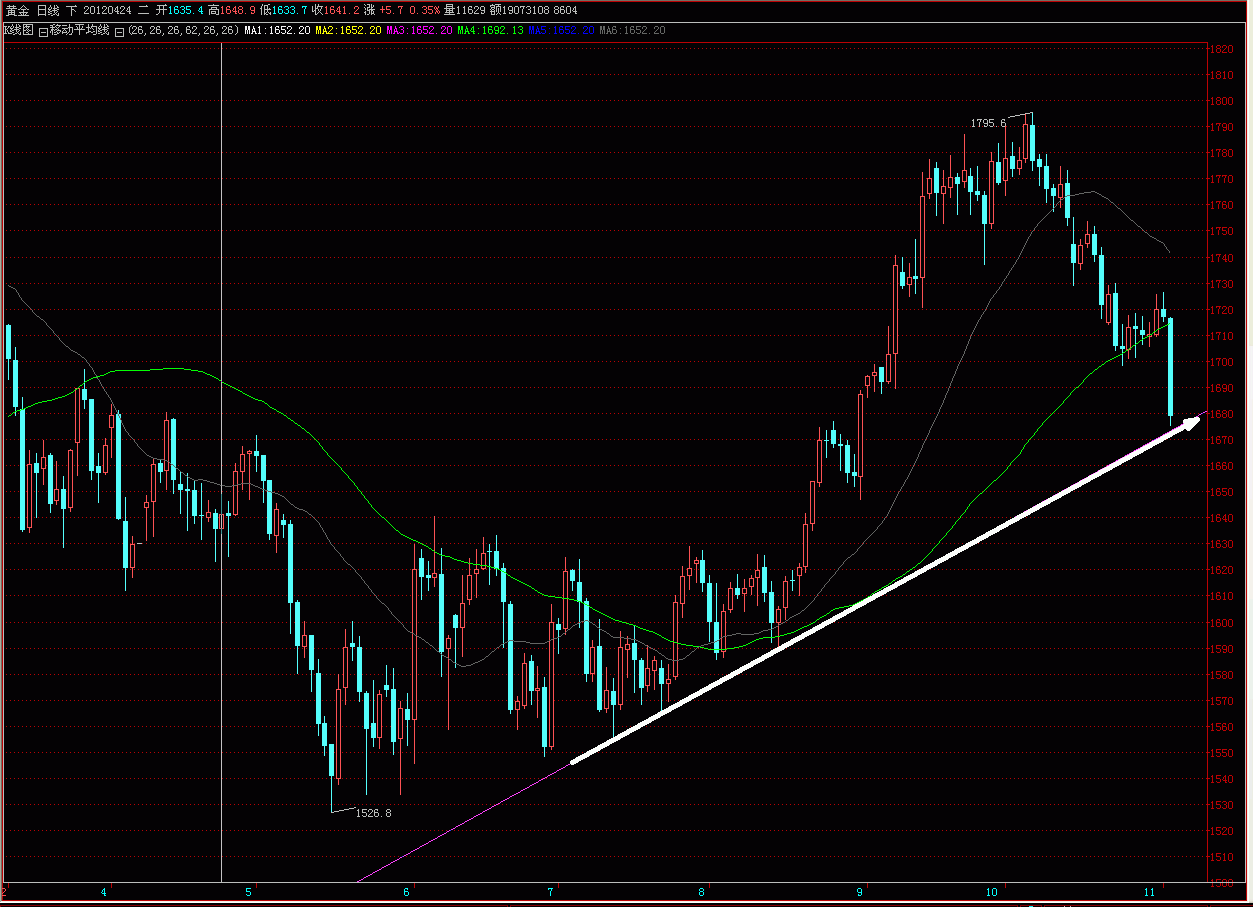This screenshot has height=907, width=1253.
Task: Click the 1700 level on price axis
Action: click(1220, 362)
